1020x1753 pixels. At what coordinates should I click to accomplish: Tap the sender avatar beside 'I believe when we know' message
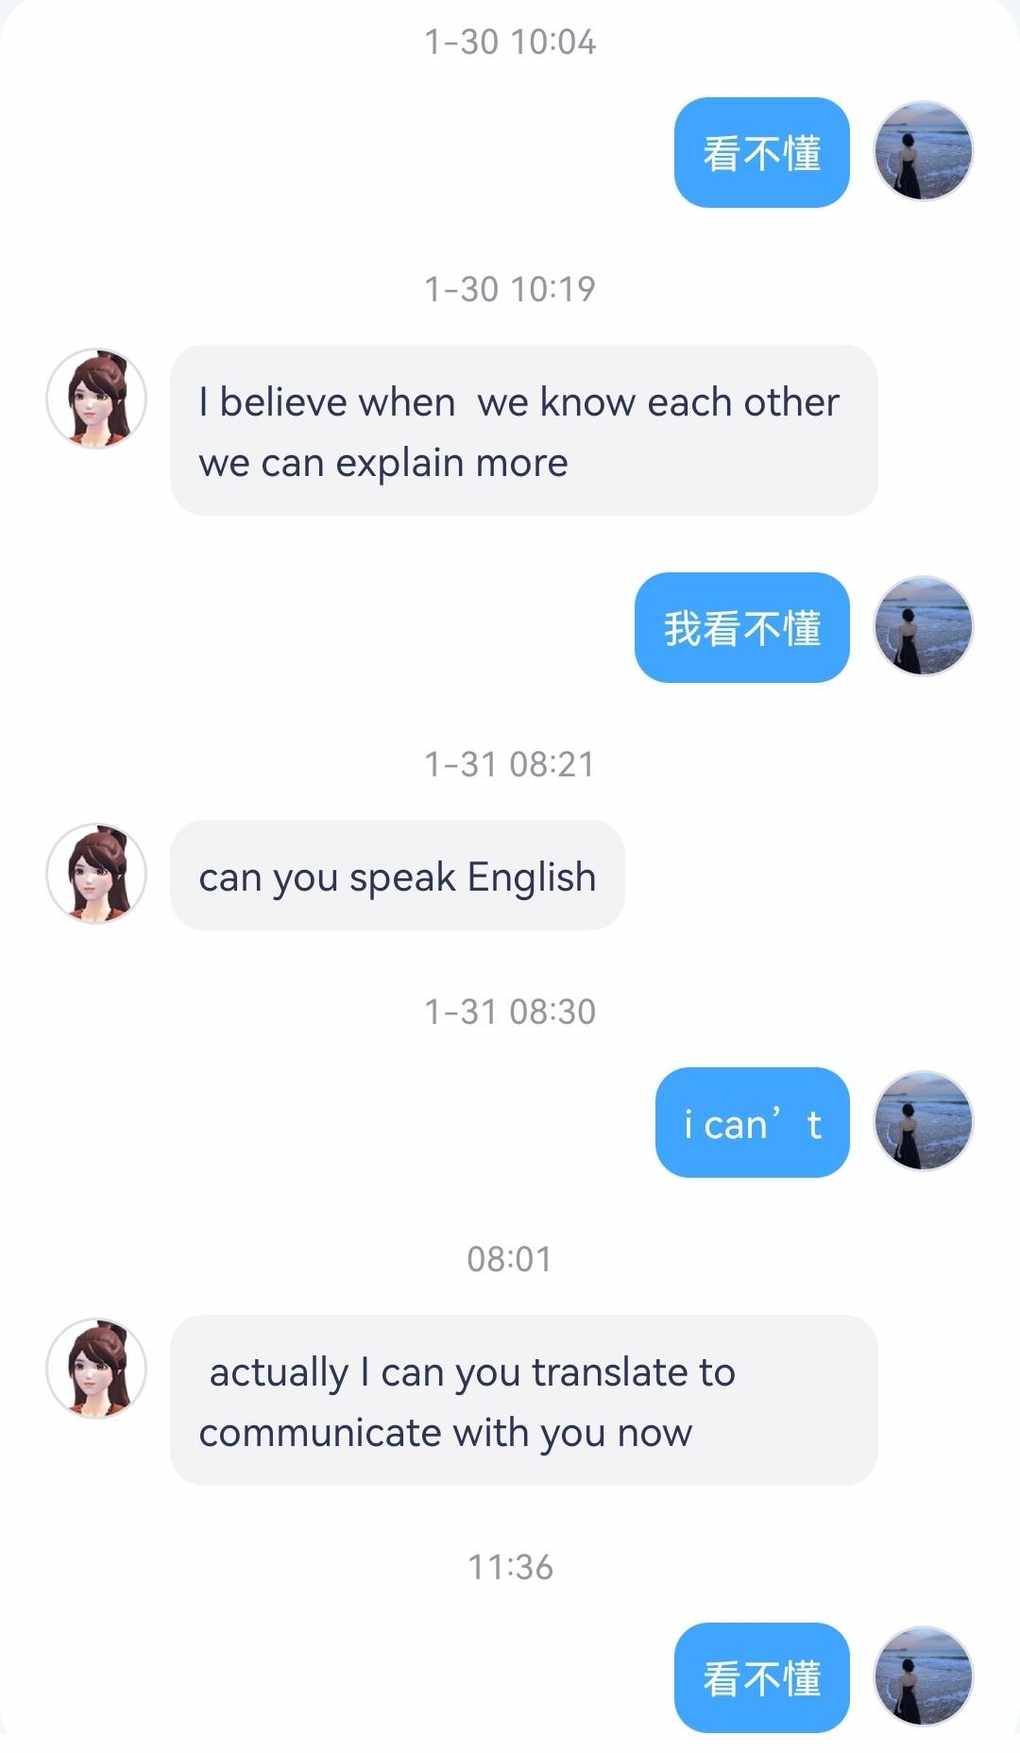(x=97, y=398)
